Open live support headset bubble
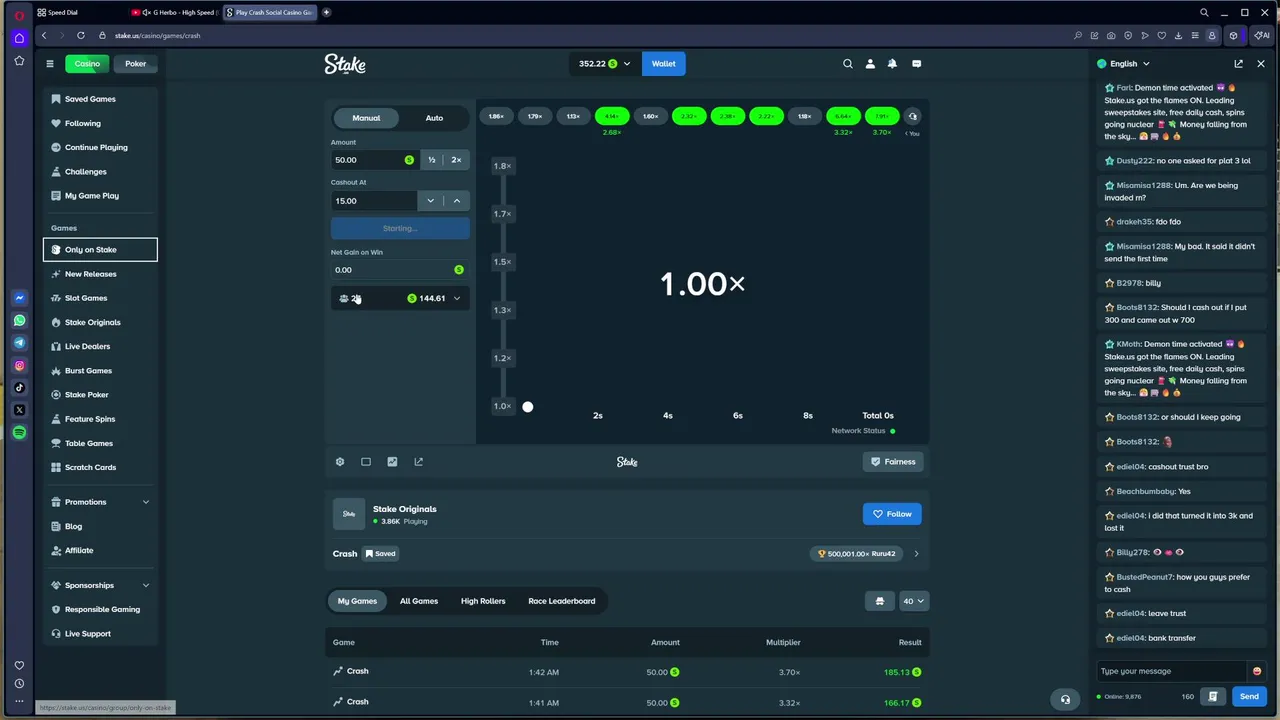Screen dimensions: 1280x720 pos(1065,700)
